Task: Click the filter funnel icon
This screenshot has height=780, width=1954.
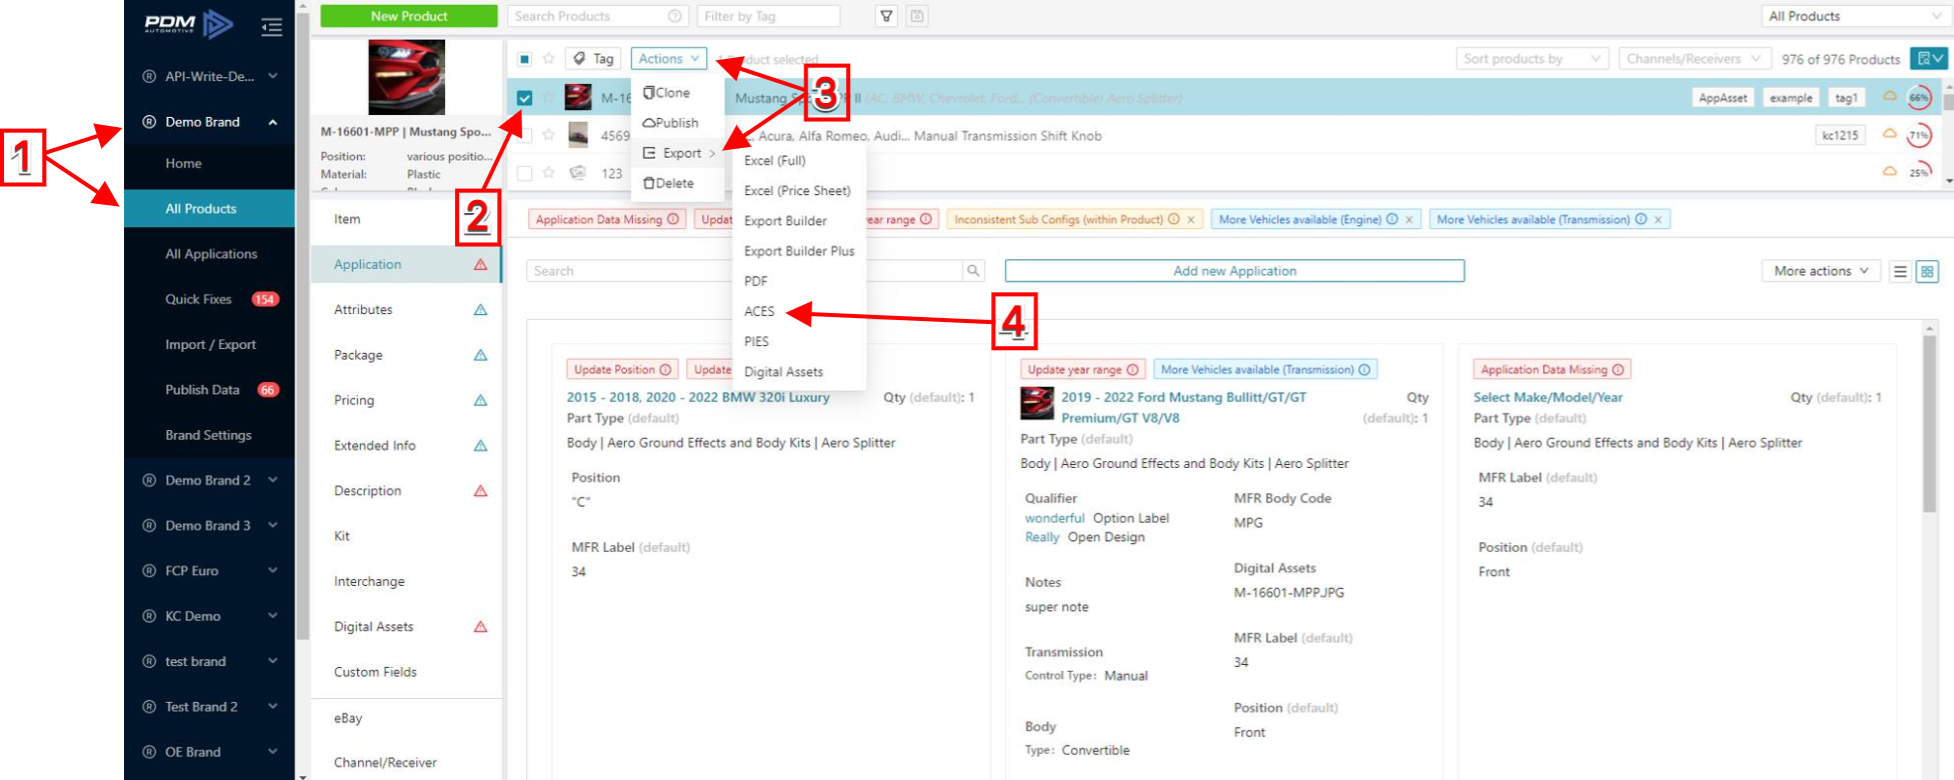Action: (x=886, y=16)
